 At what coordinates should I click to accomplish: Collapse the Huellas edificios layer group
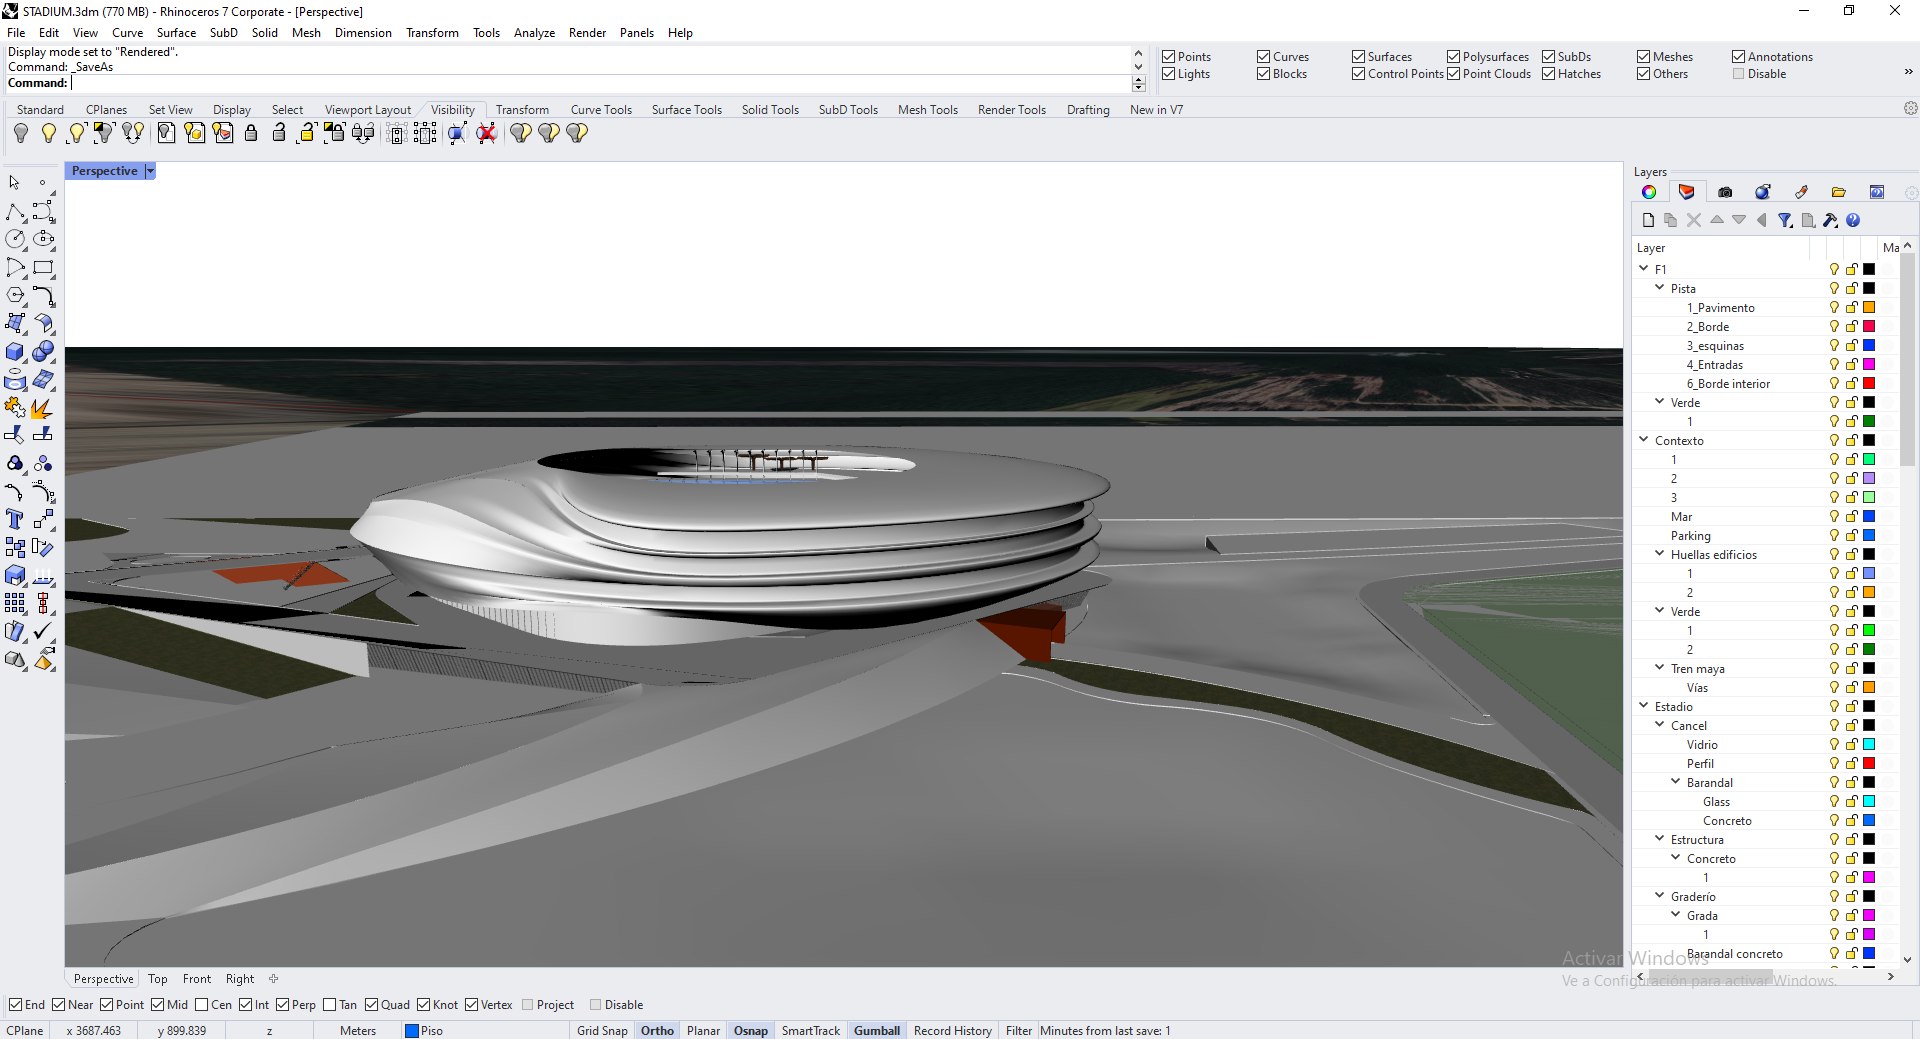point(1659,553)
